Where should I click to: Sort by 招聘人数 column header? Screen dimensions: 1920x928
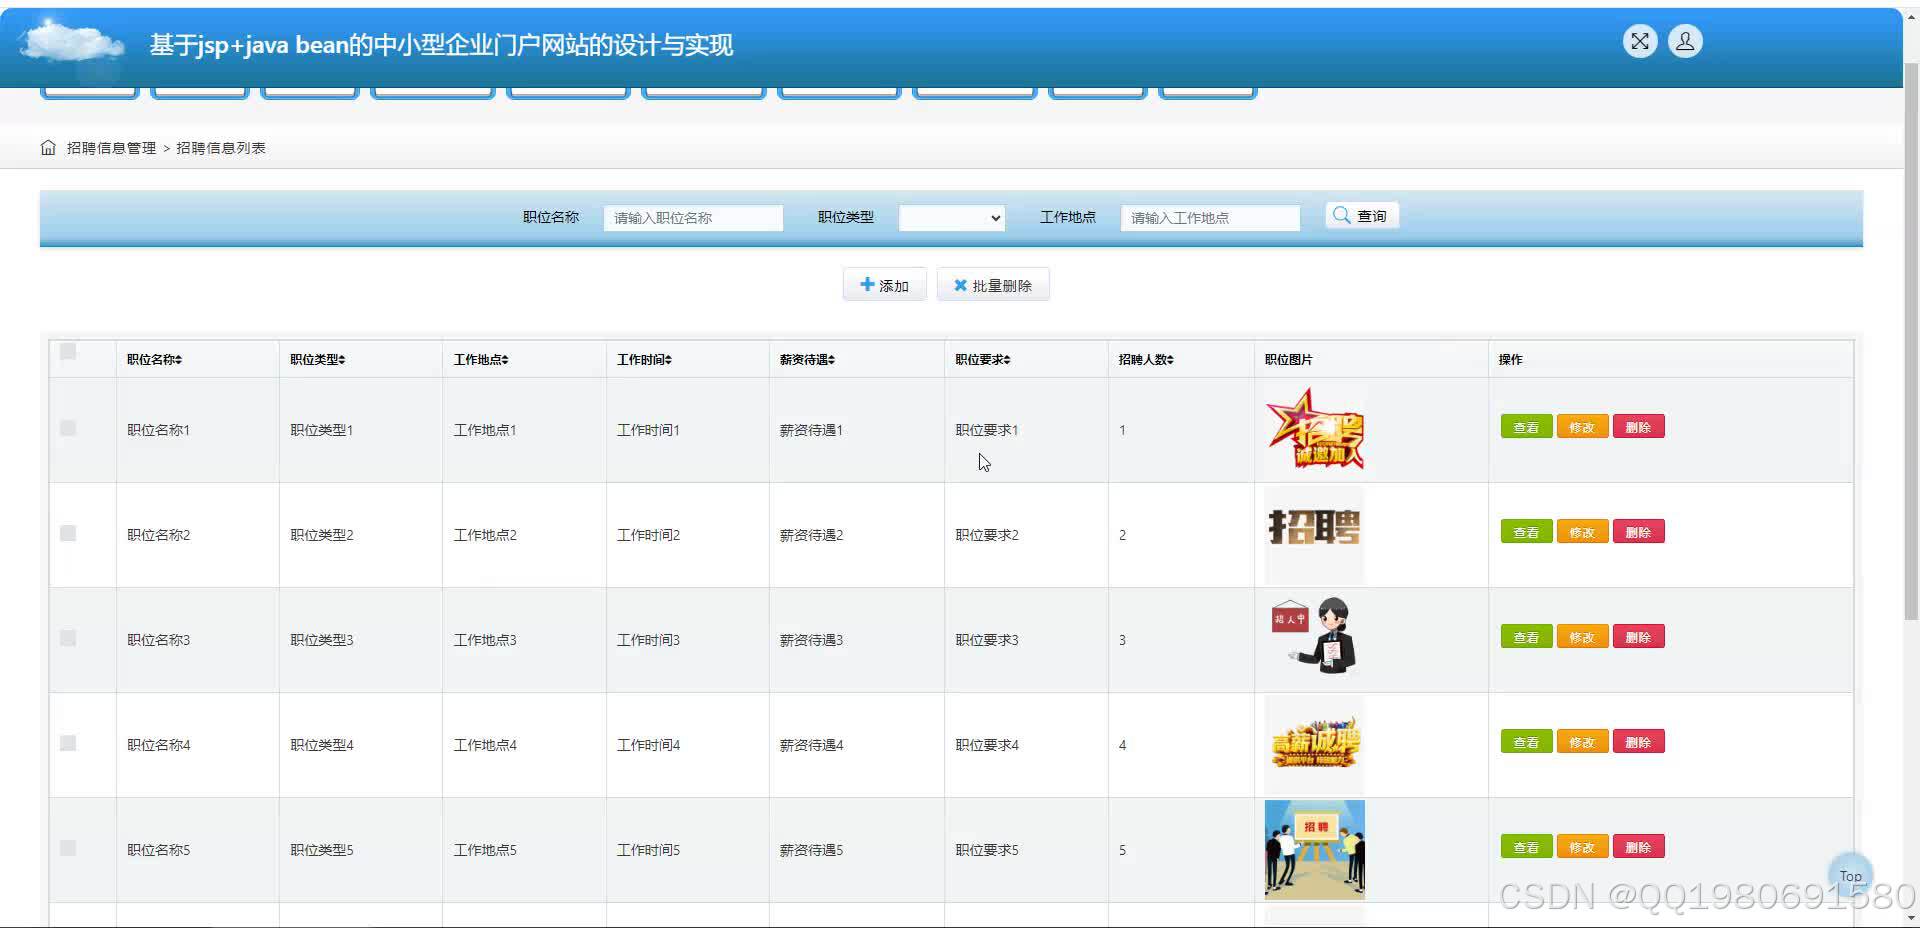pyautogui.click(x=1146, y=360)
